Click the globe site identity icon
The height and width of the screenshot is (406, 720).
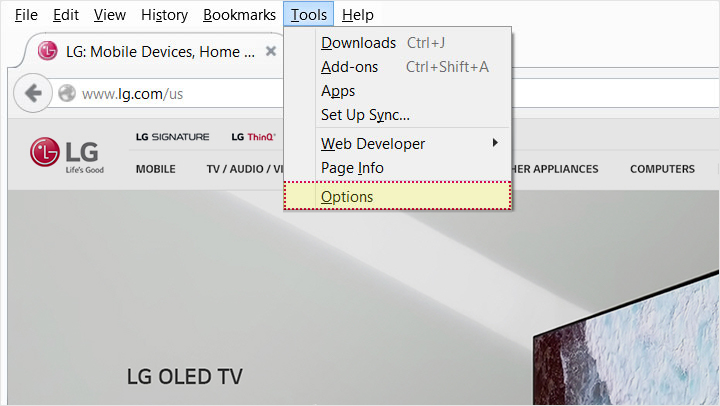tap(67, 94)
